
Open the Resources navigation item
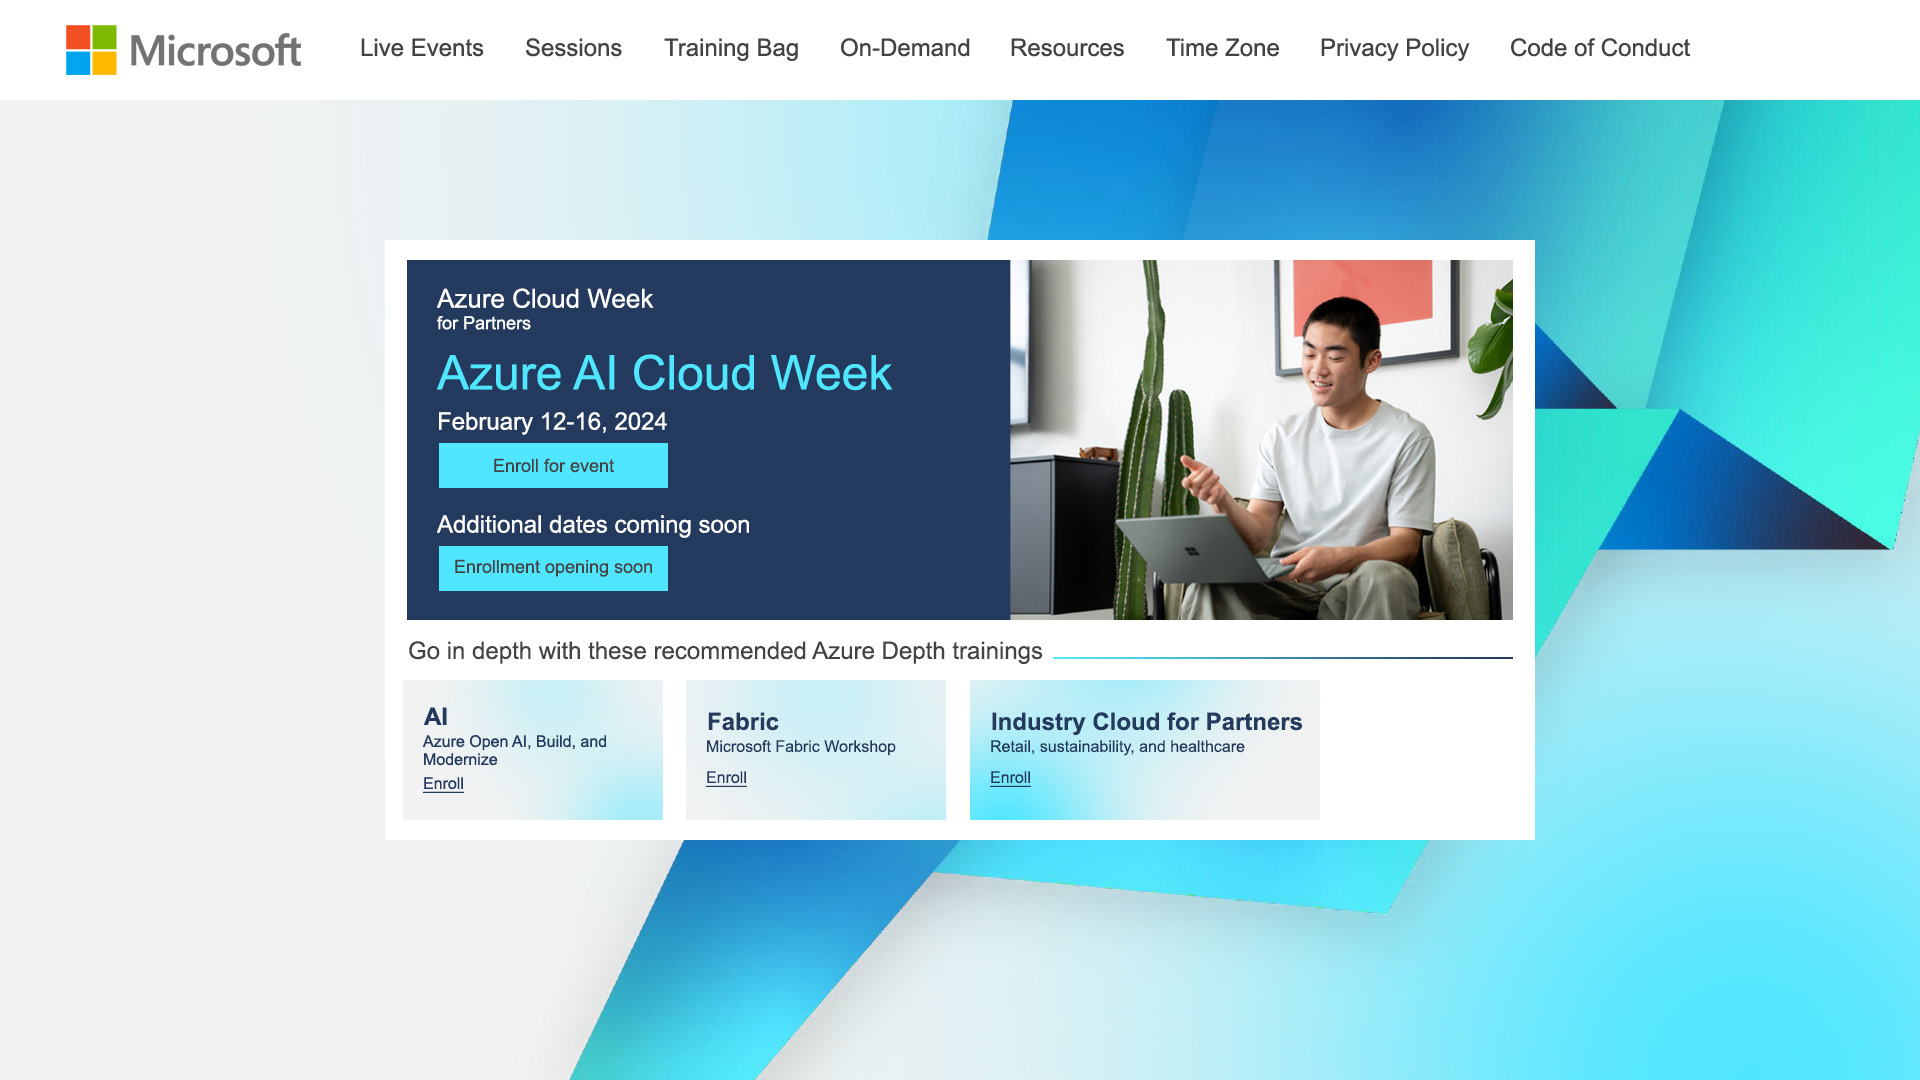pyautogui.click(x=1066, y=48)
